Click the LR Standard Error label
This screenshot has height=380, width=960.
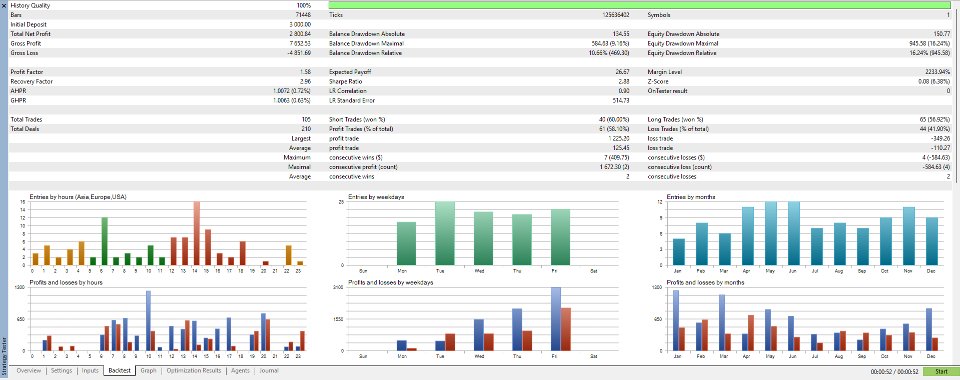351,100
